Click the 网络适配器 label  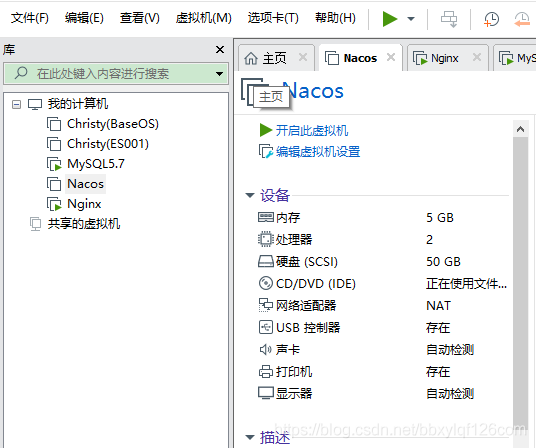coord(306,306)
